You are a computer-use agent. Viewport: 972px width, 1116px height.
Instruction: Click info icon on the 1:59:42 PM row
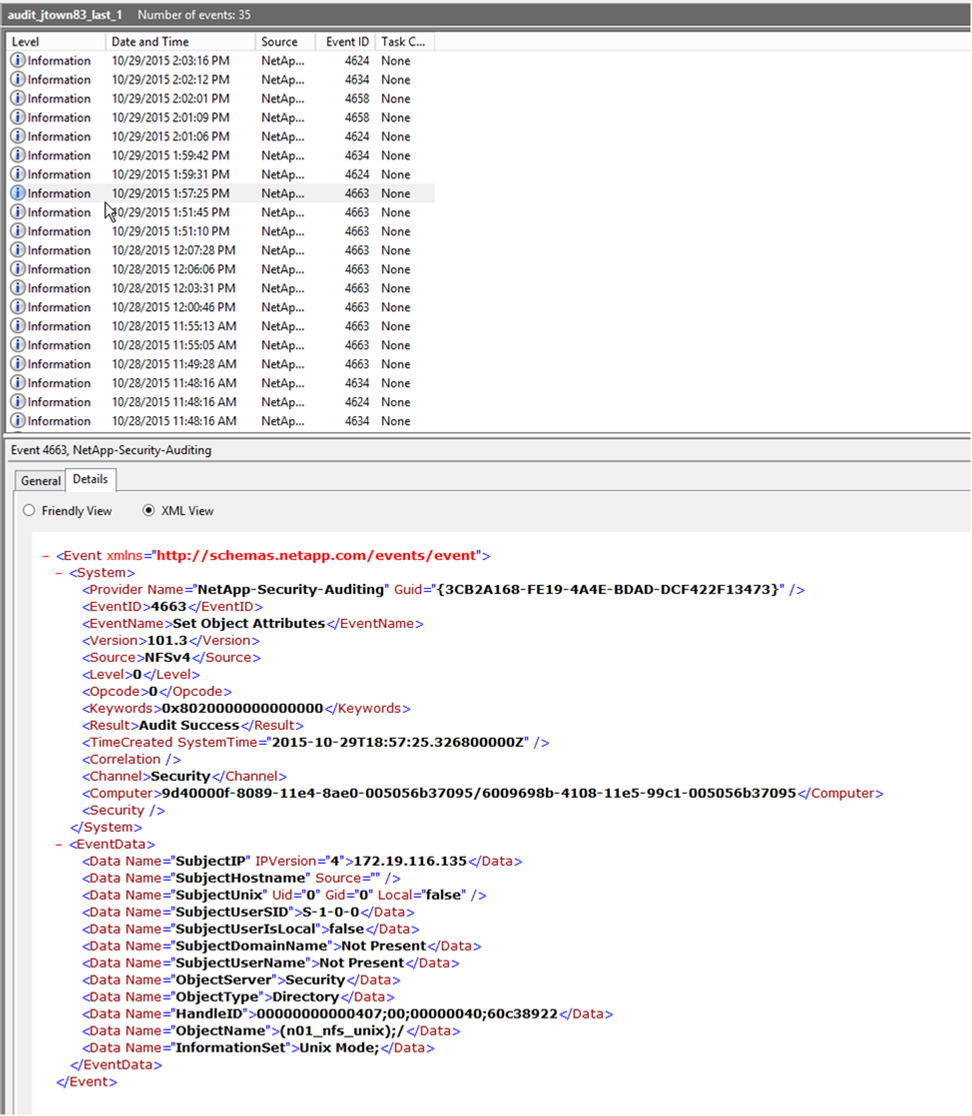point(18,156)
